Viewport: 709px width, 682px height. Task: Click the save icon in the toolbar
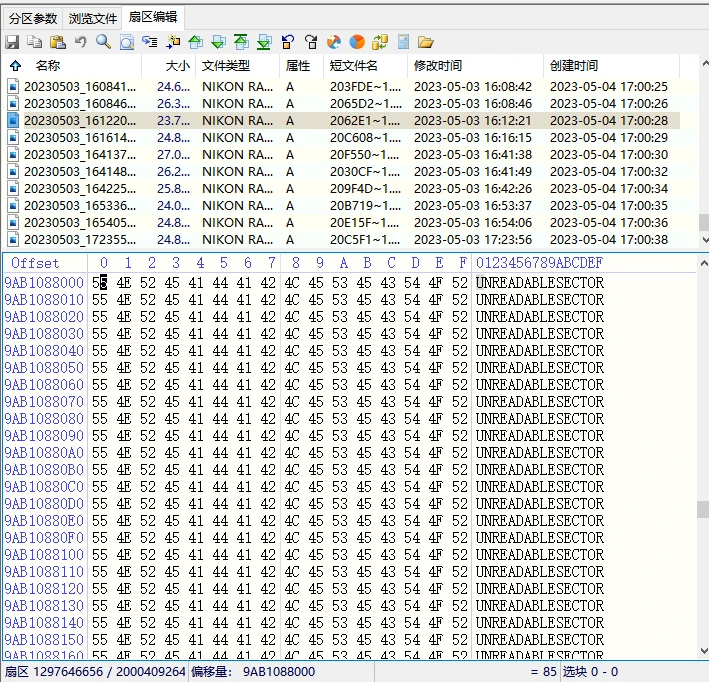click(x=12, y=42)
